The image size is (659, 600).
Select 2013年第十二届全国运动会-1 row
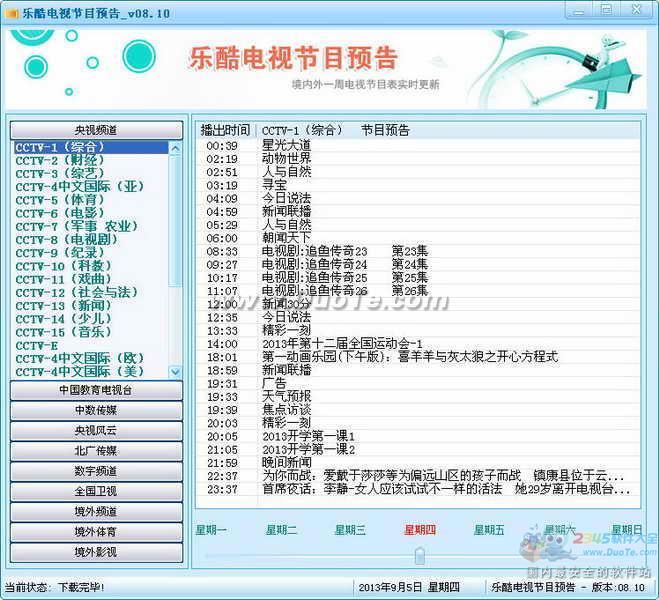click(418, 344)
